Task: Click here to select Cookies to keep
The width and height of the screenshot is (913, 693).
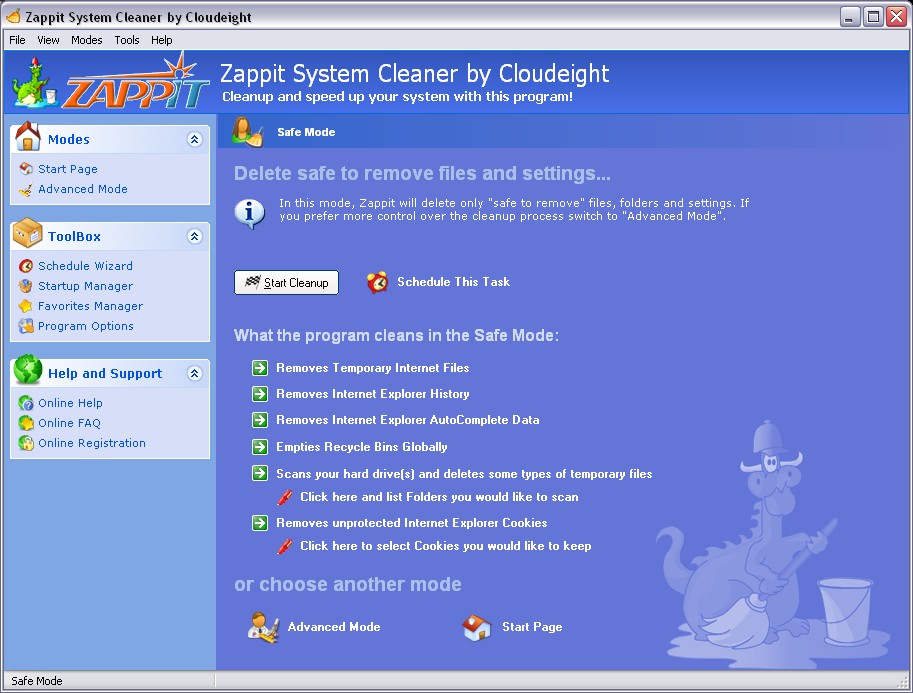Action: point(446,546)
